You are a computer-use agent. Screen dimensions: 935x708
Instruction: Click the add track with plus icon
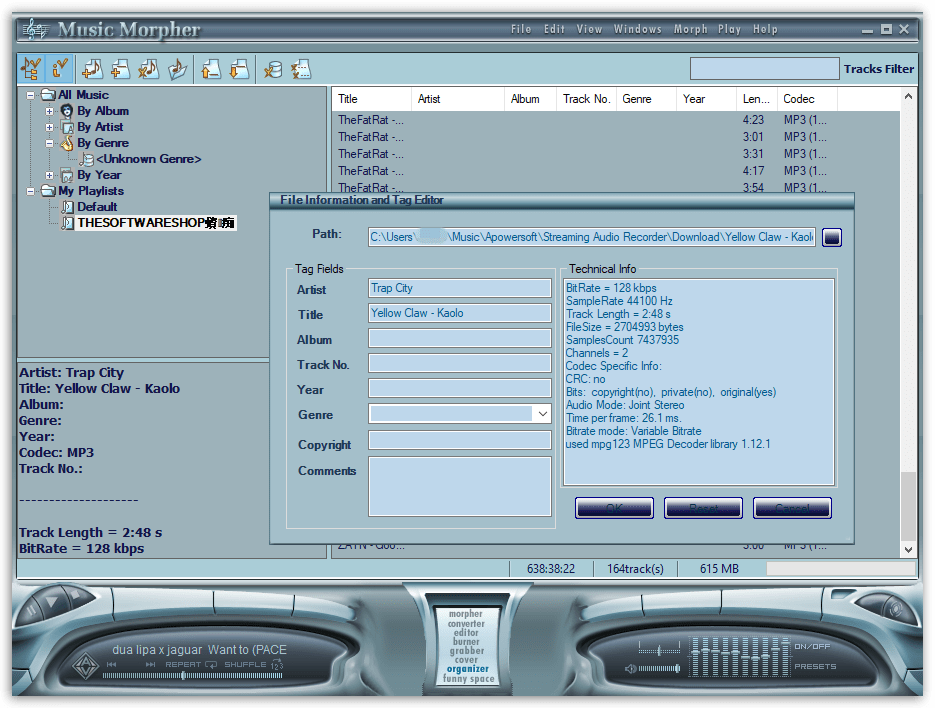[x=118, y=68]
